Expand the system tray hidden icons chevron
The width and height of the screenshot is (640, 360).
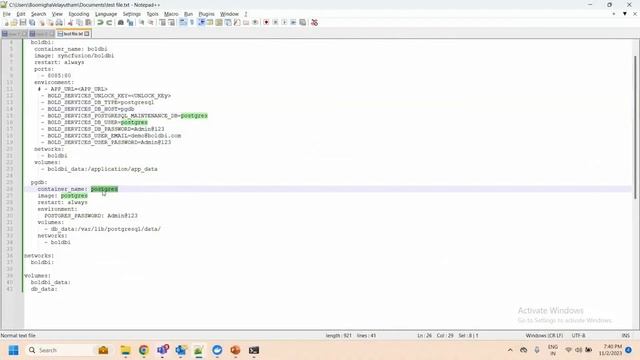[x=510, y=350]
